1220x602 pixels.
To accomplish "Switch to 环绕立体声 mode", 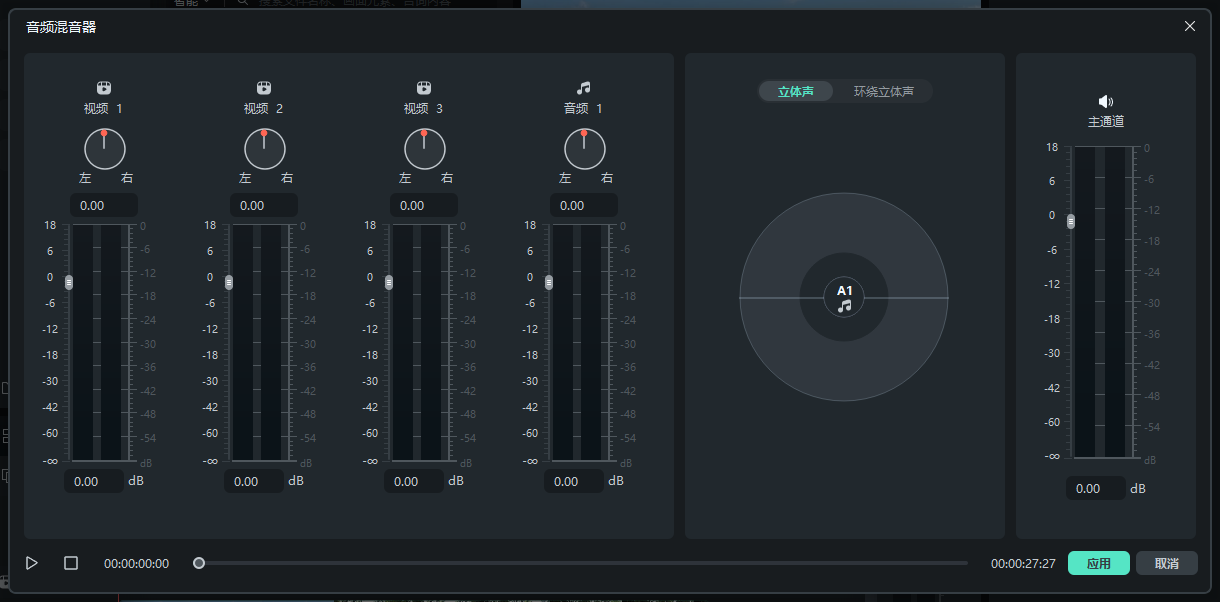I will coord(883,92).
